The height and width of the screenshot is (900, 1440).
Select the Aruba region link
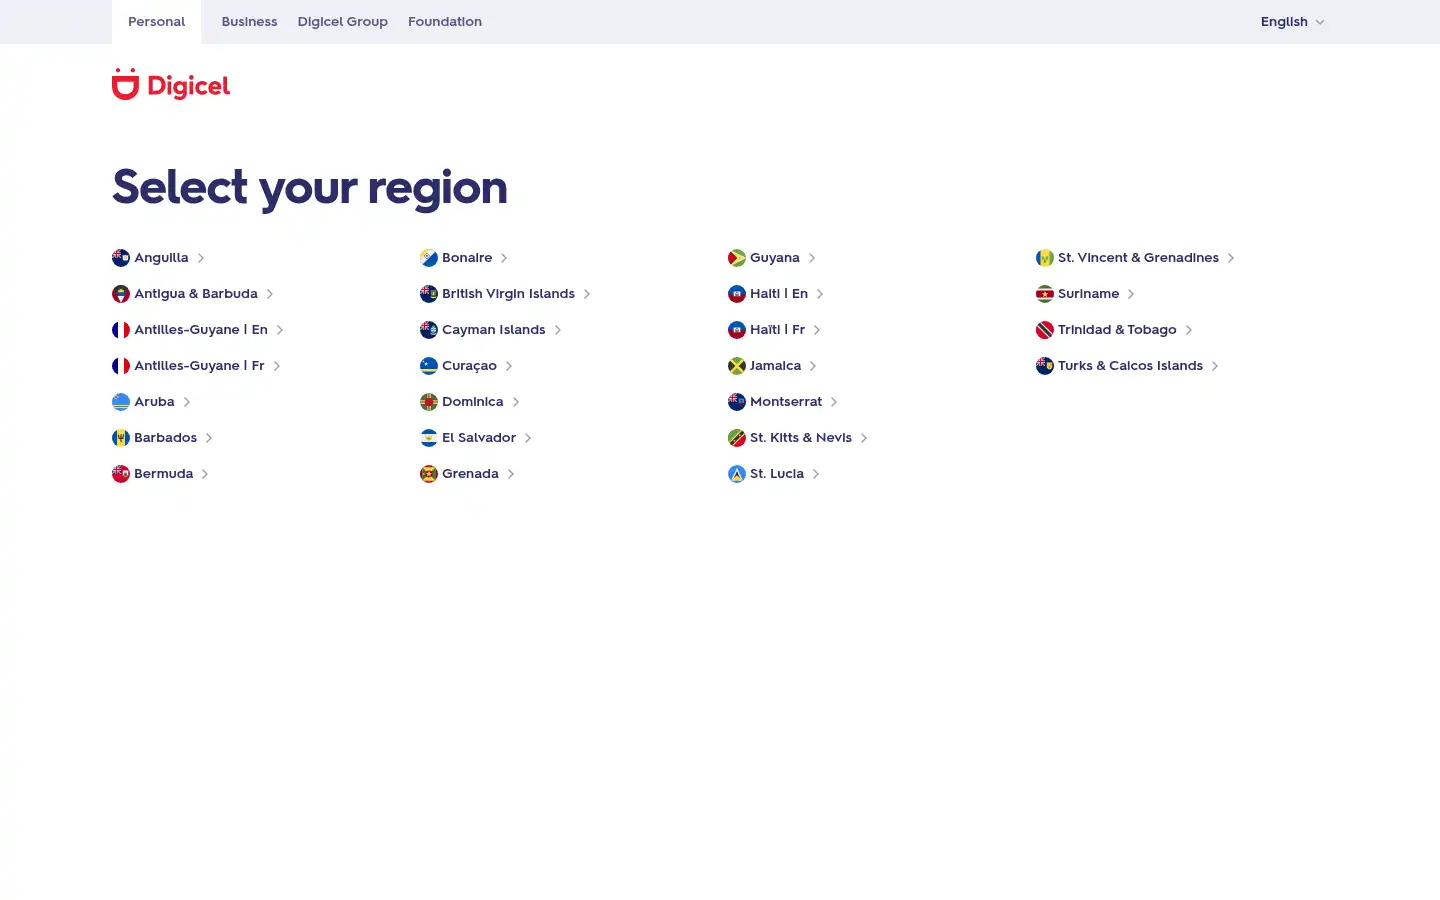coord(152,402)
